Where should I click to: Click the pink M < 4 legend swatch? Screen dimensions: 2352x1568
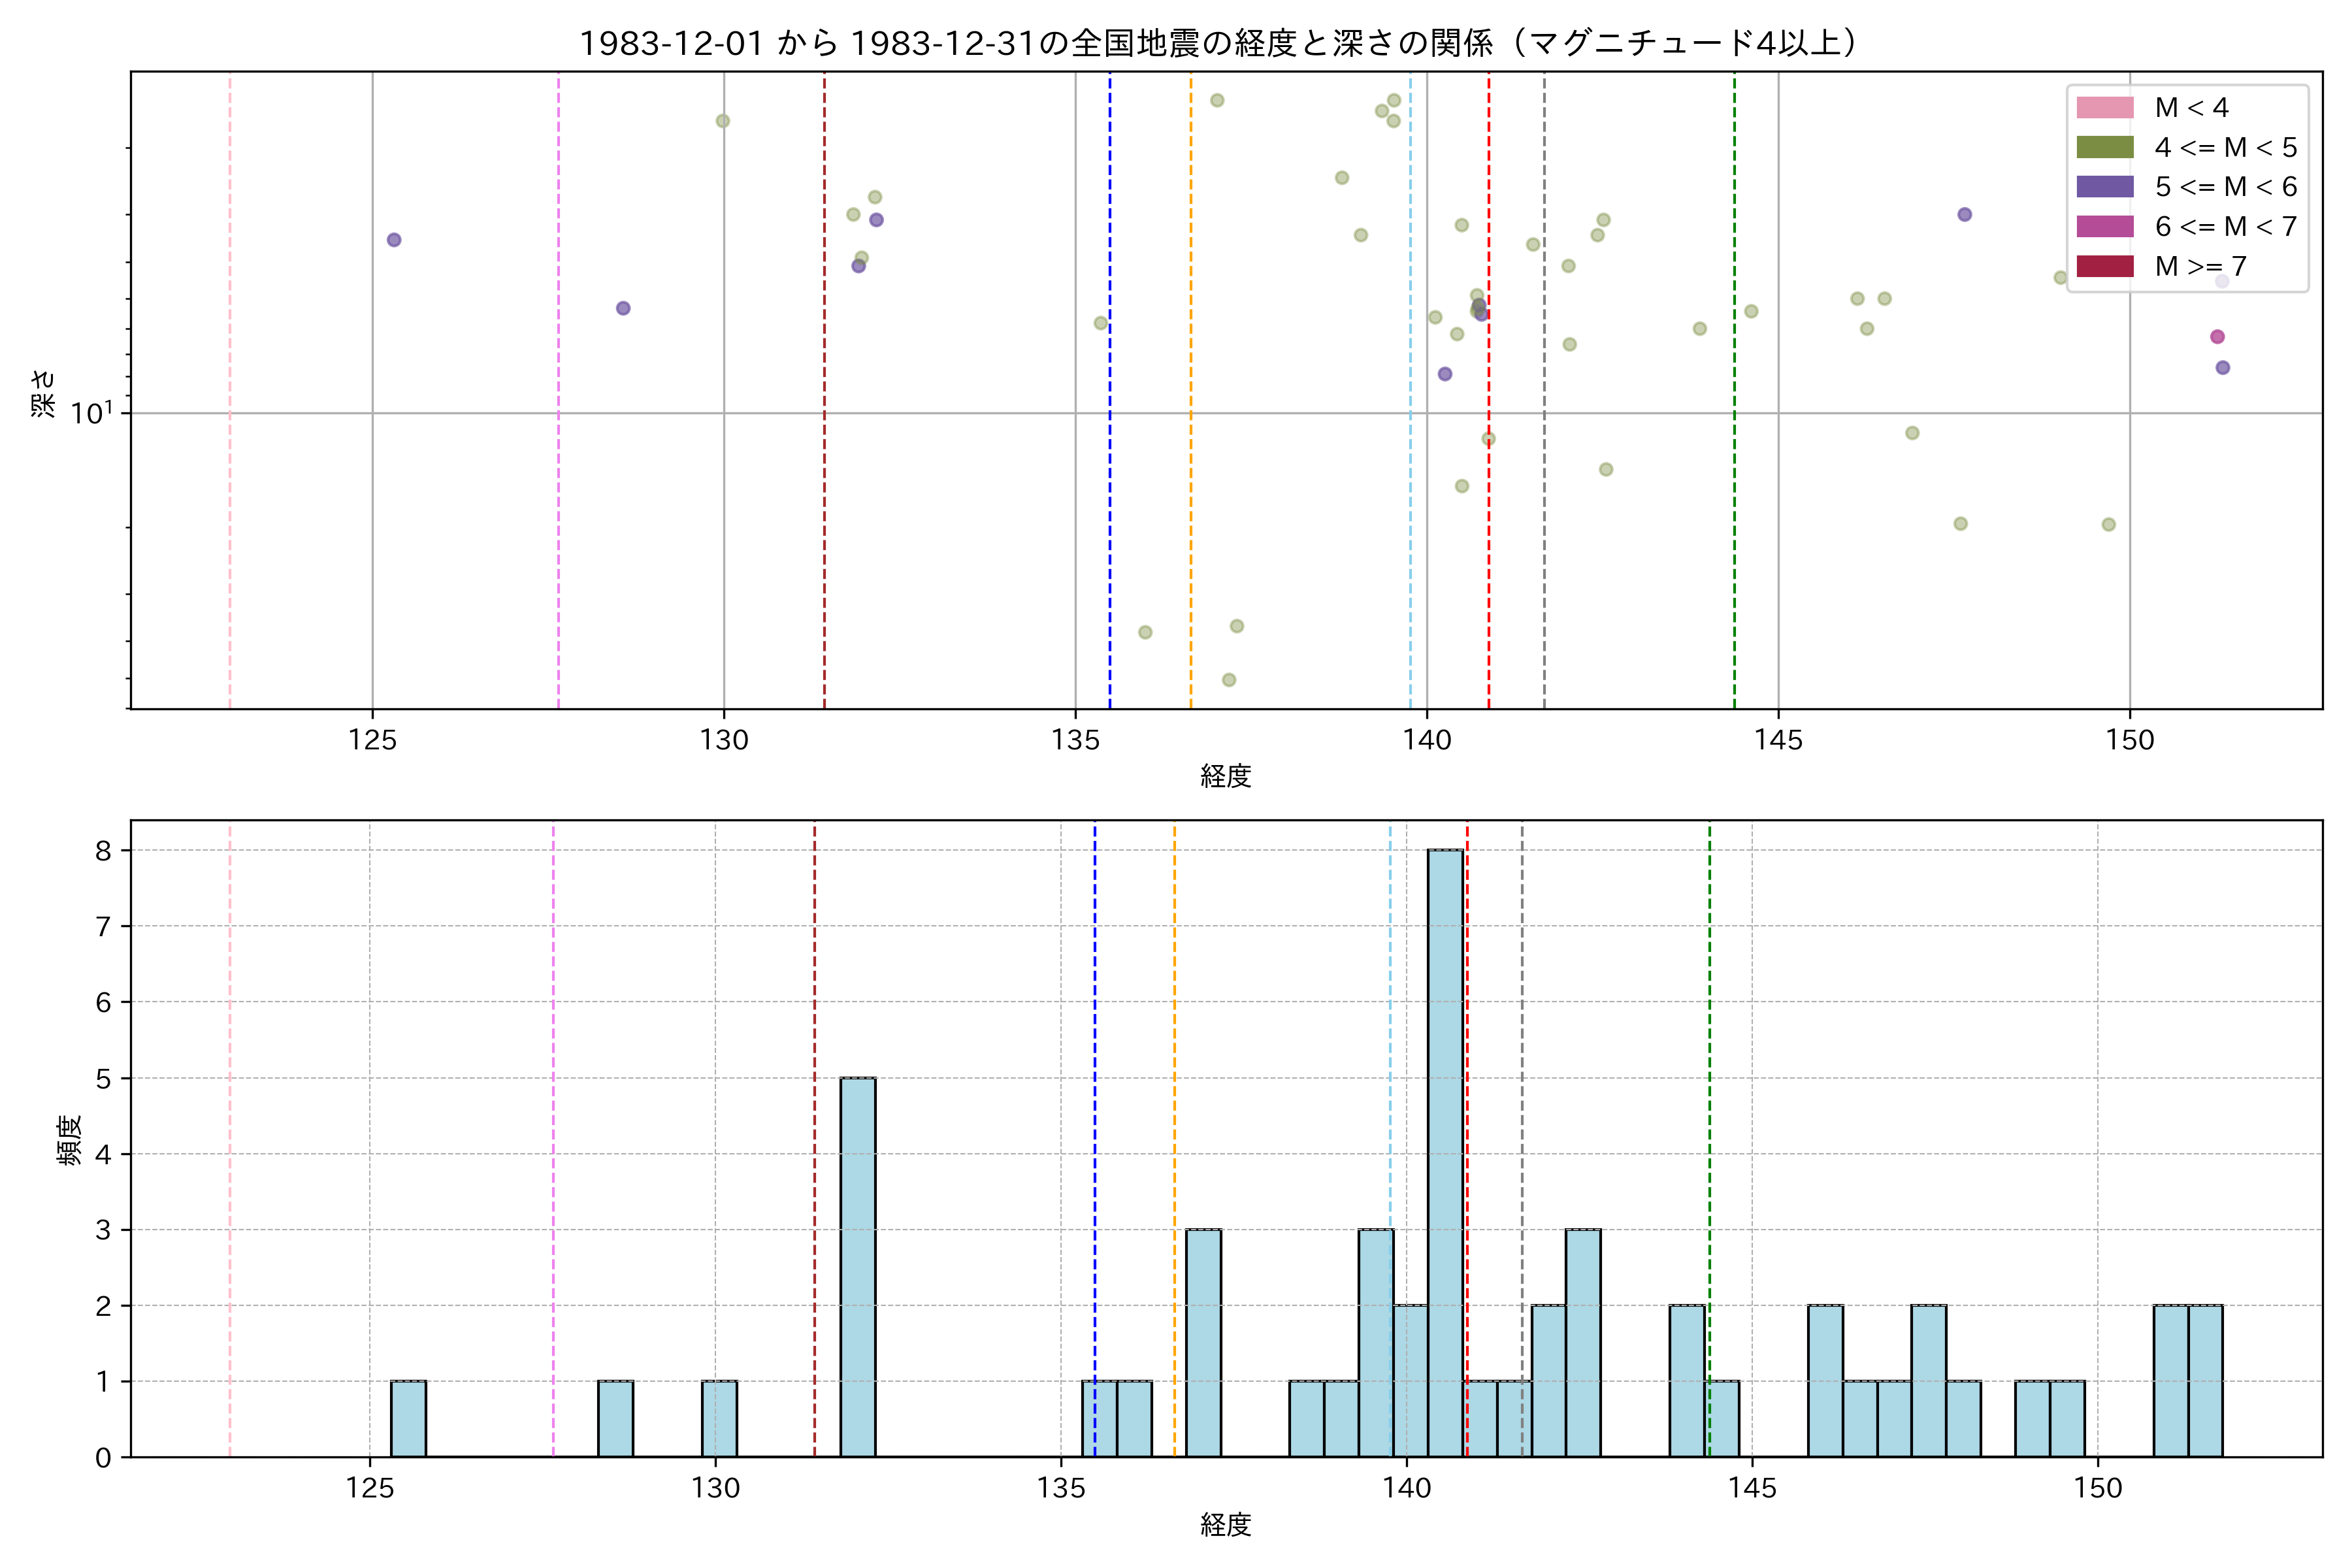click(x=2104, y=108)
